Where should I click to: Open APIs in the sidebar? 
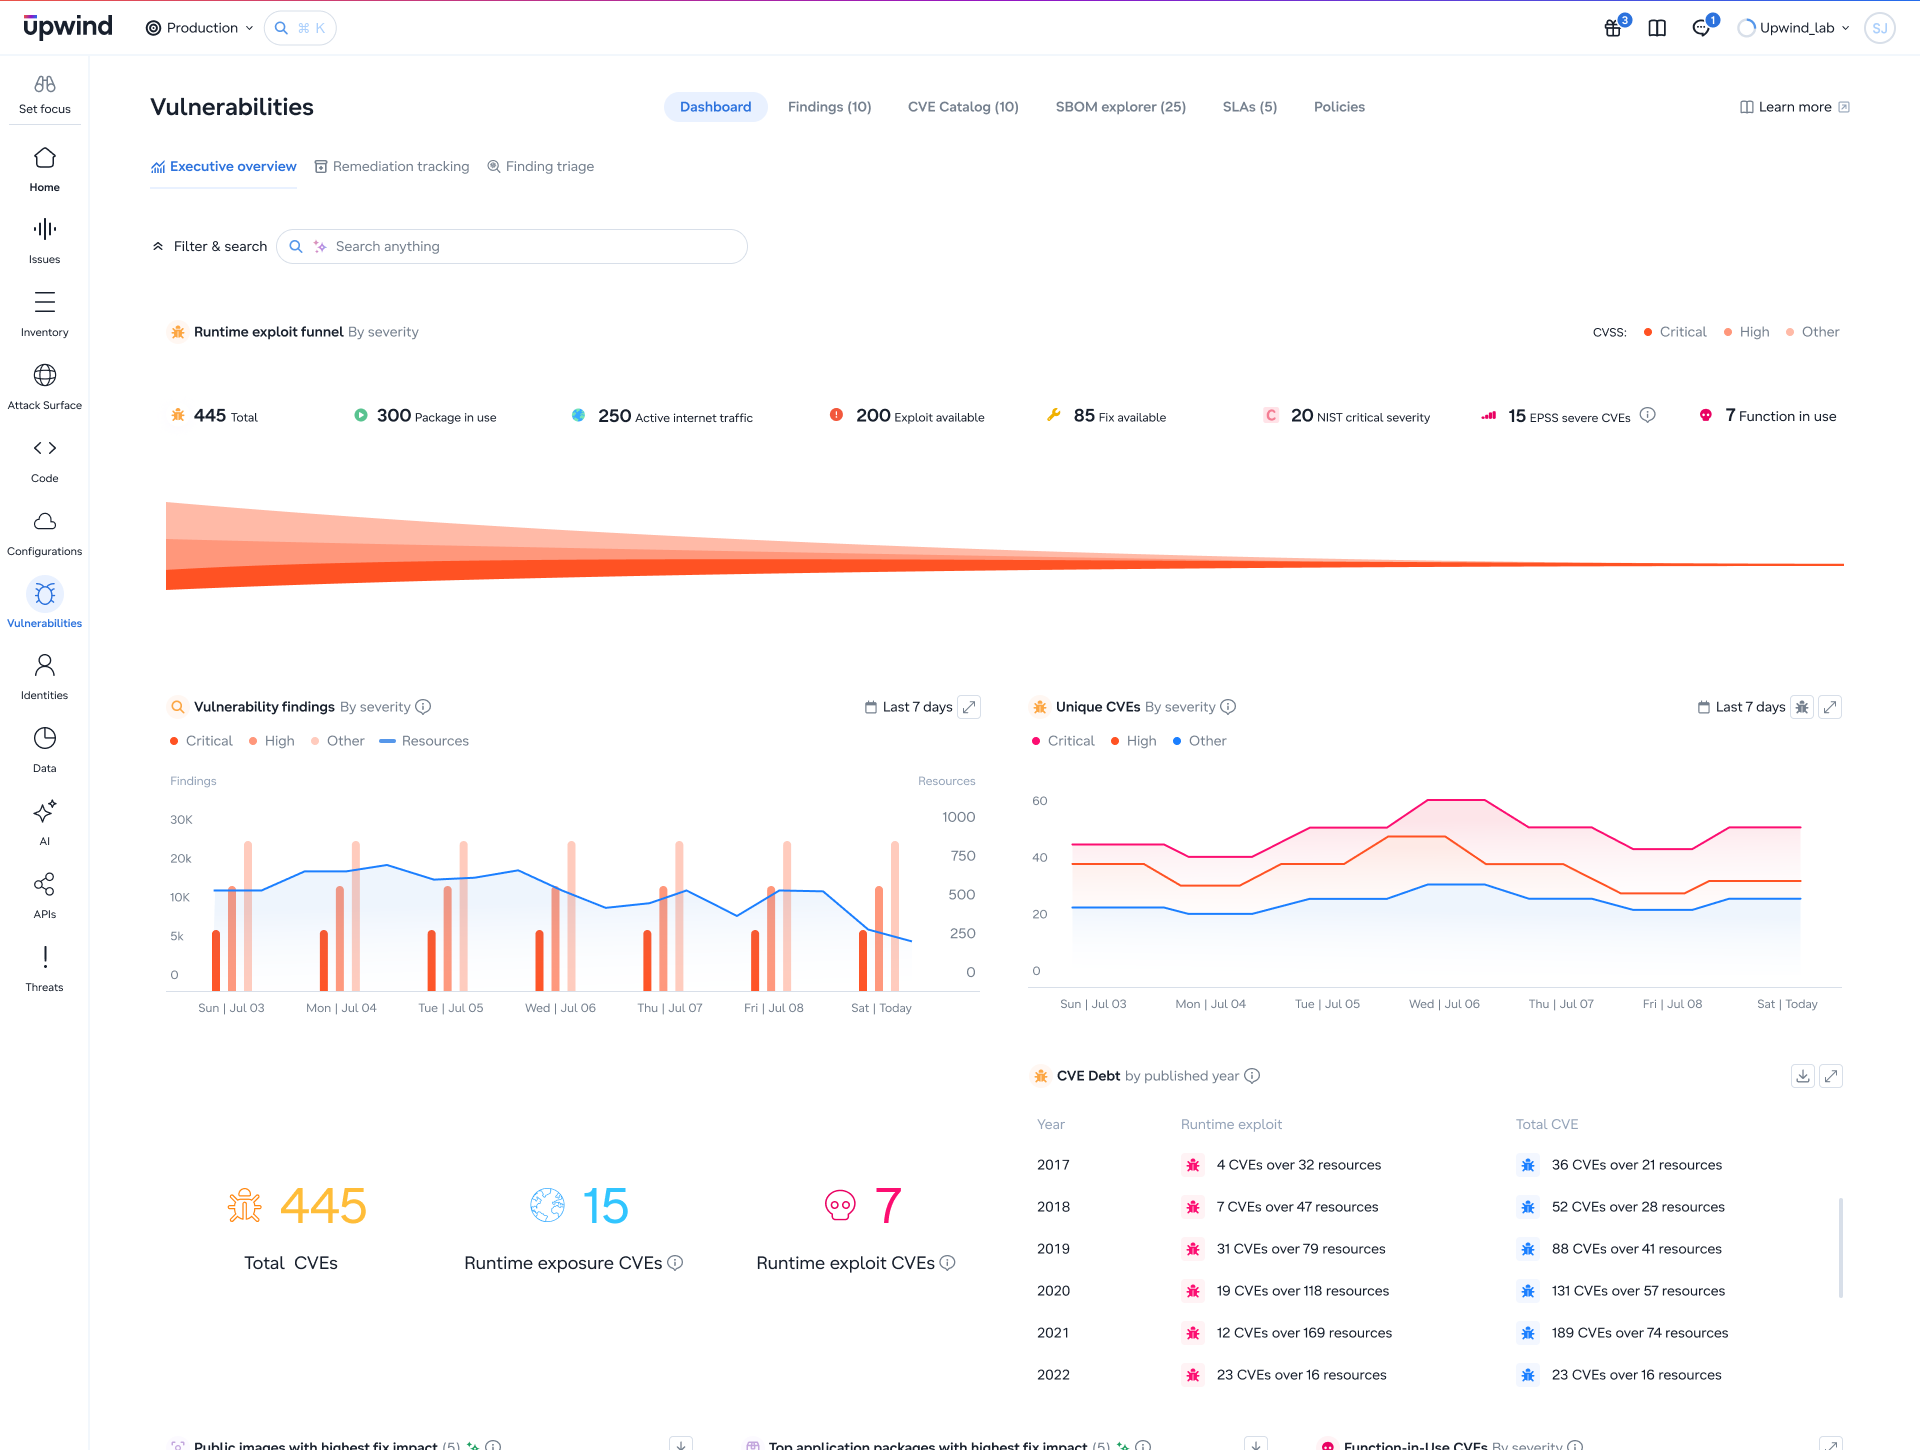point(45,896)
